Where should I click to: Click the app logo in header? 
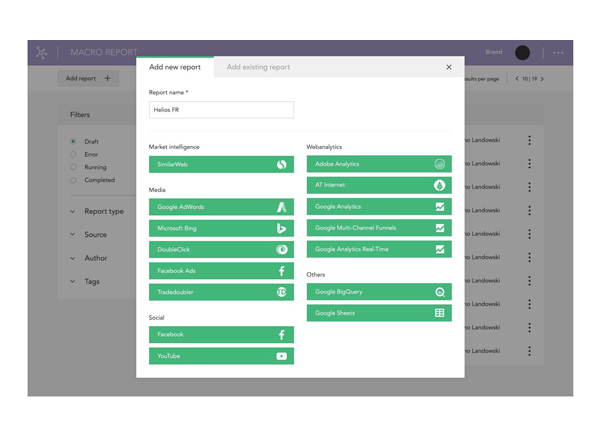(41, 52)
